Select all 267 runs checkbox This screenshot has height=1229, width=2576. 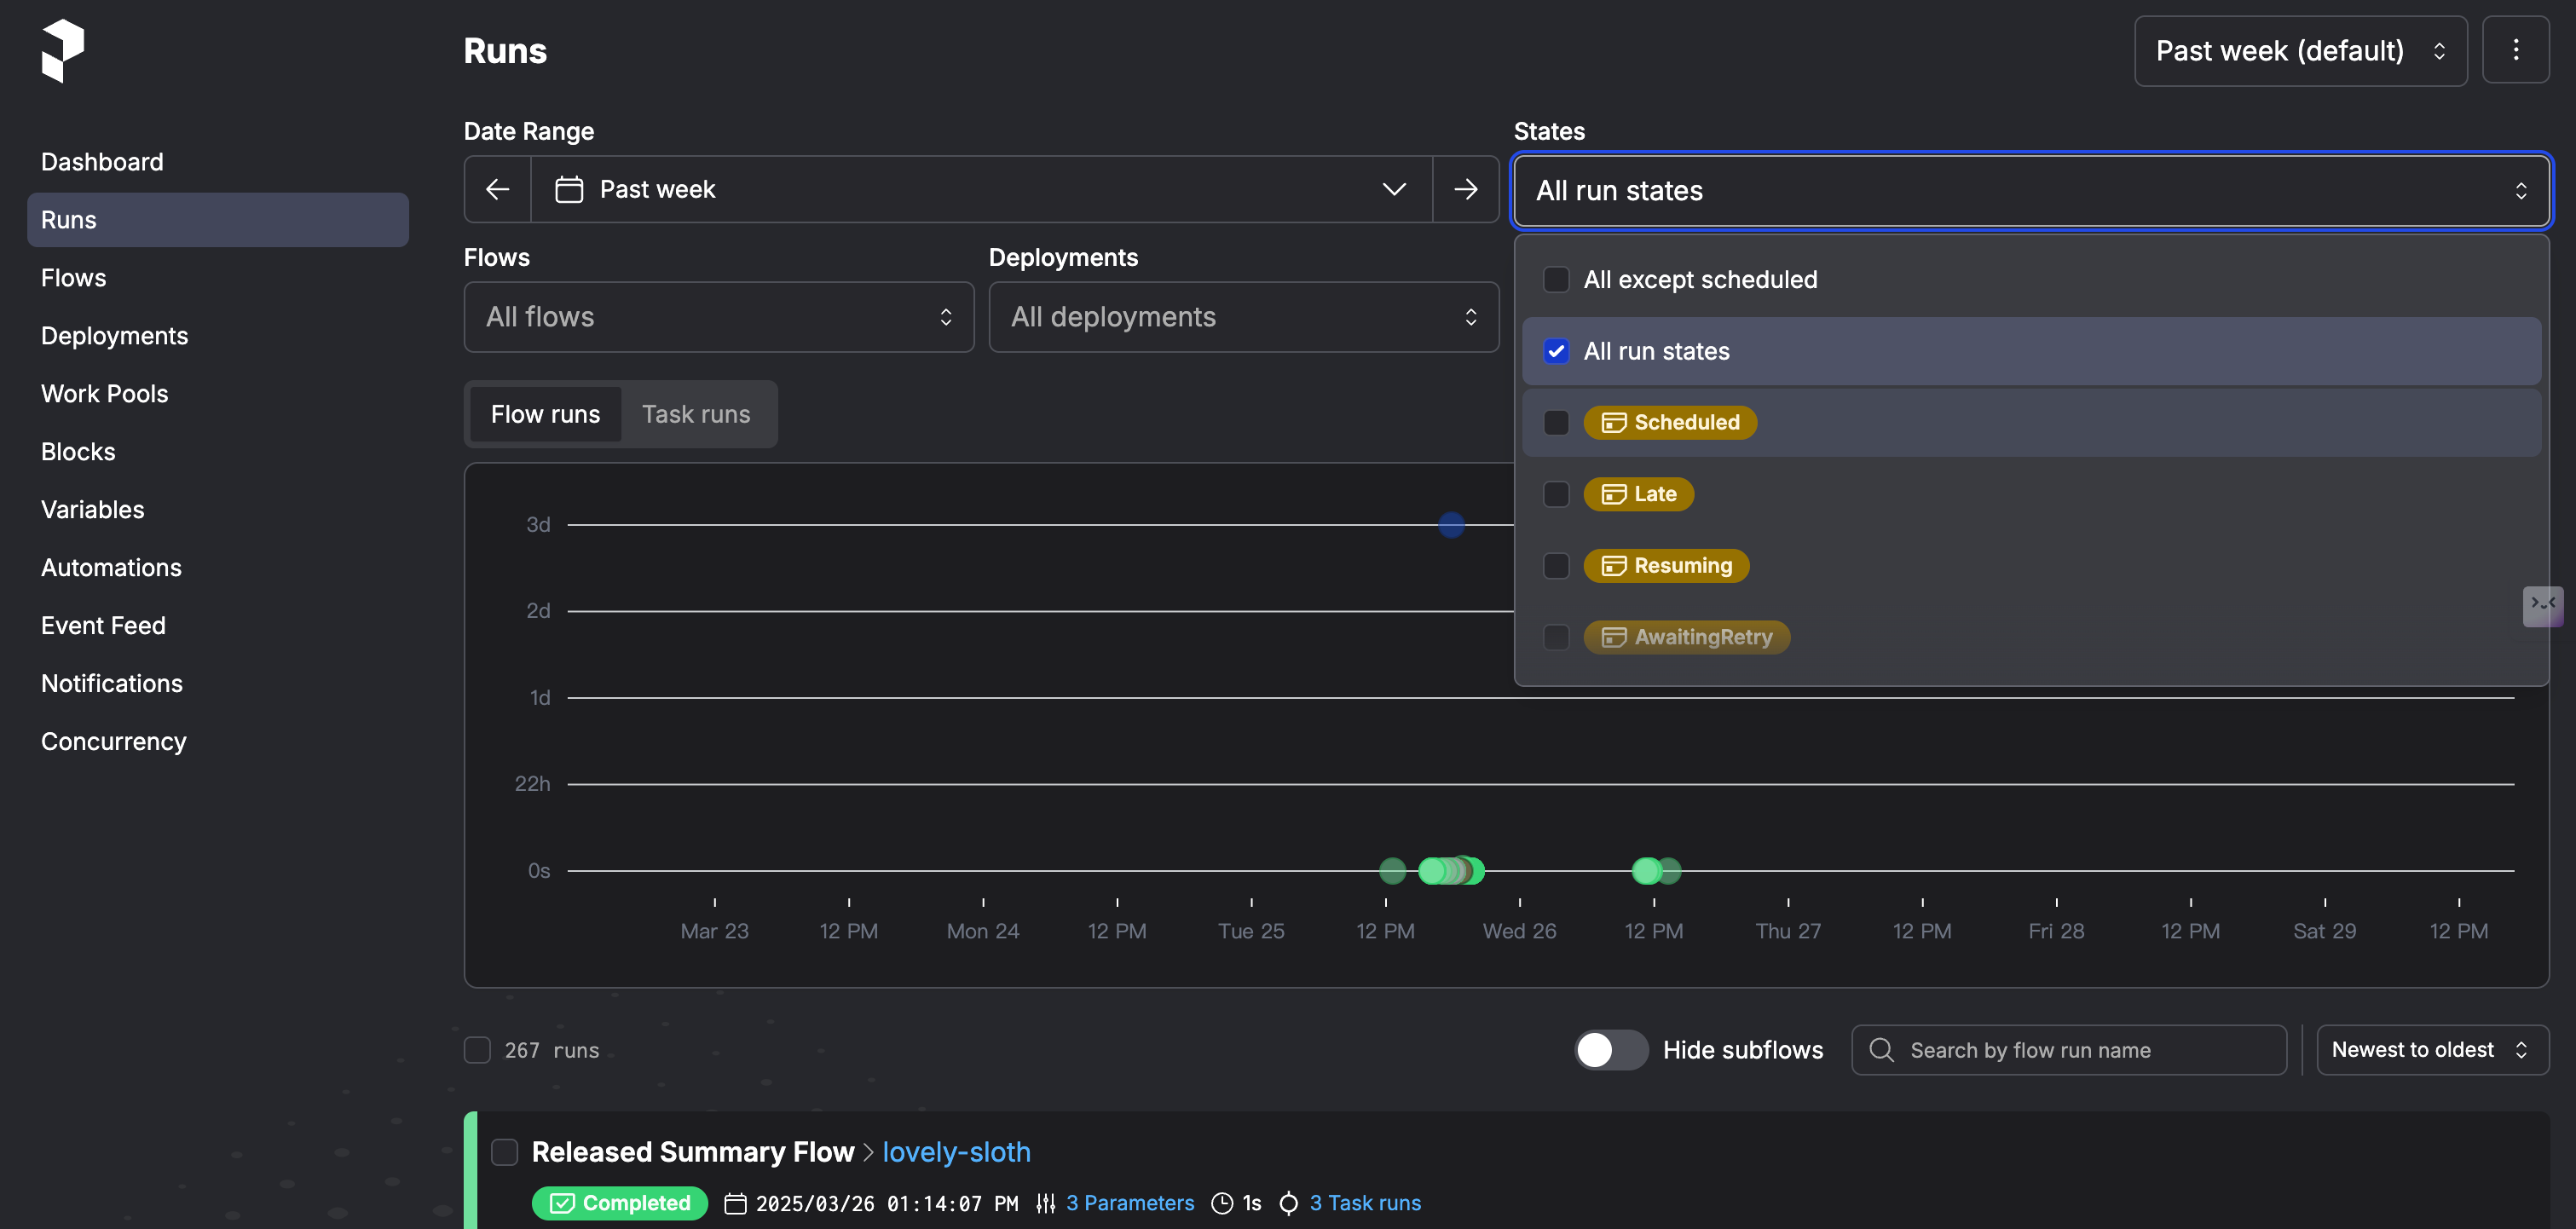click(x=477, y=1050)
